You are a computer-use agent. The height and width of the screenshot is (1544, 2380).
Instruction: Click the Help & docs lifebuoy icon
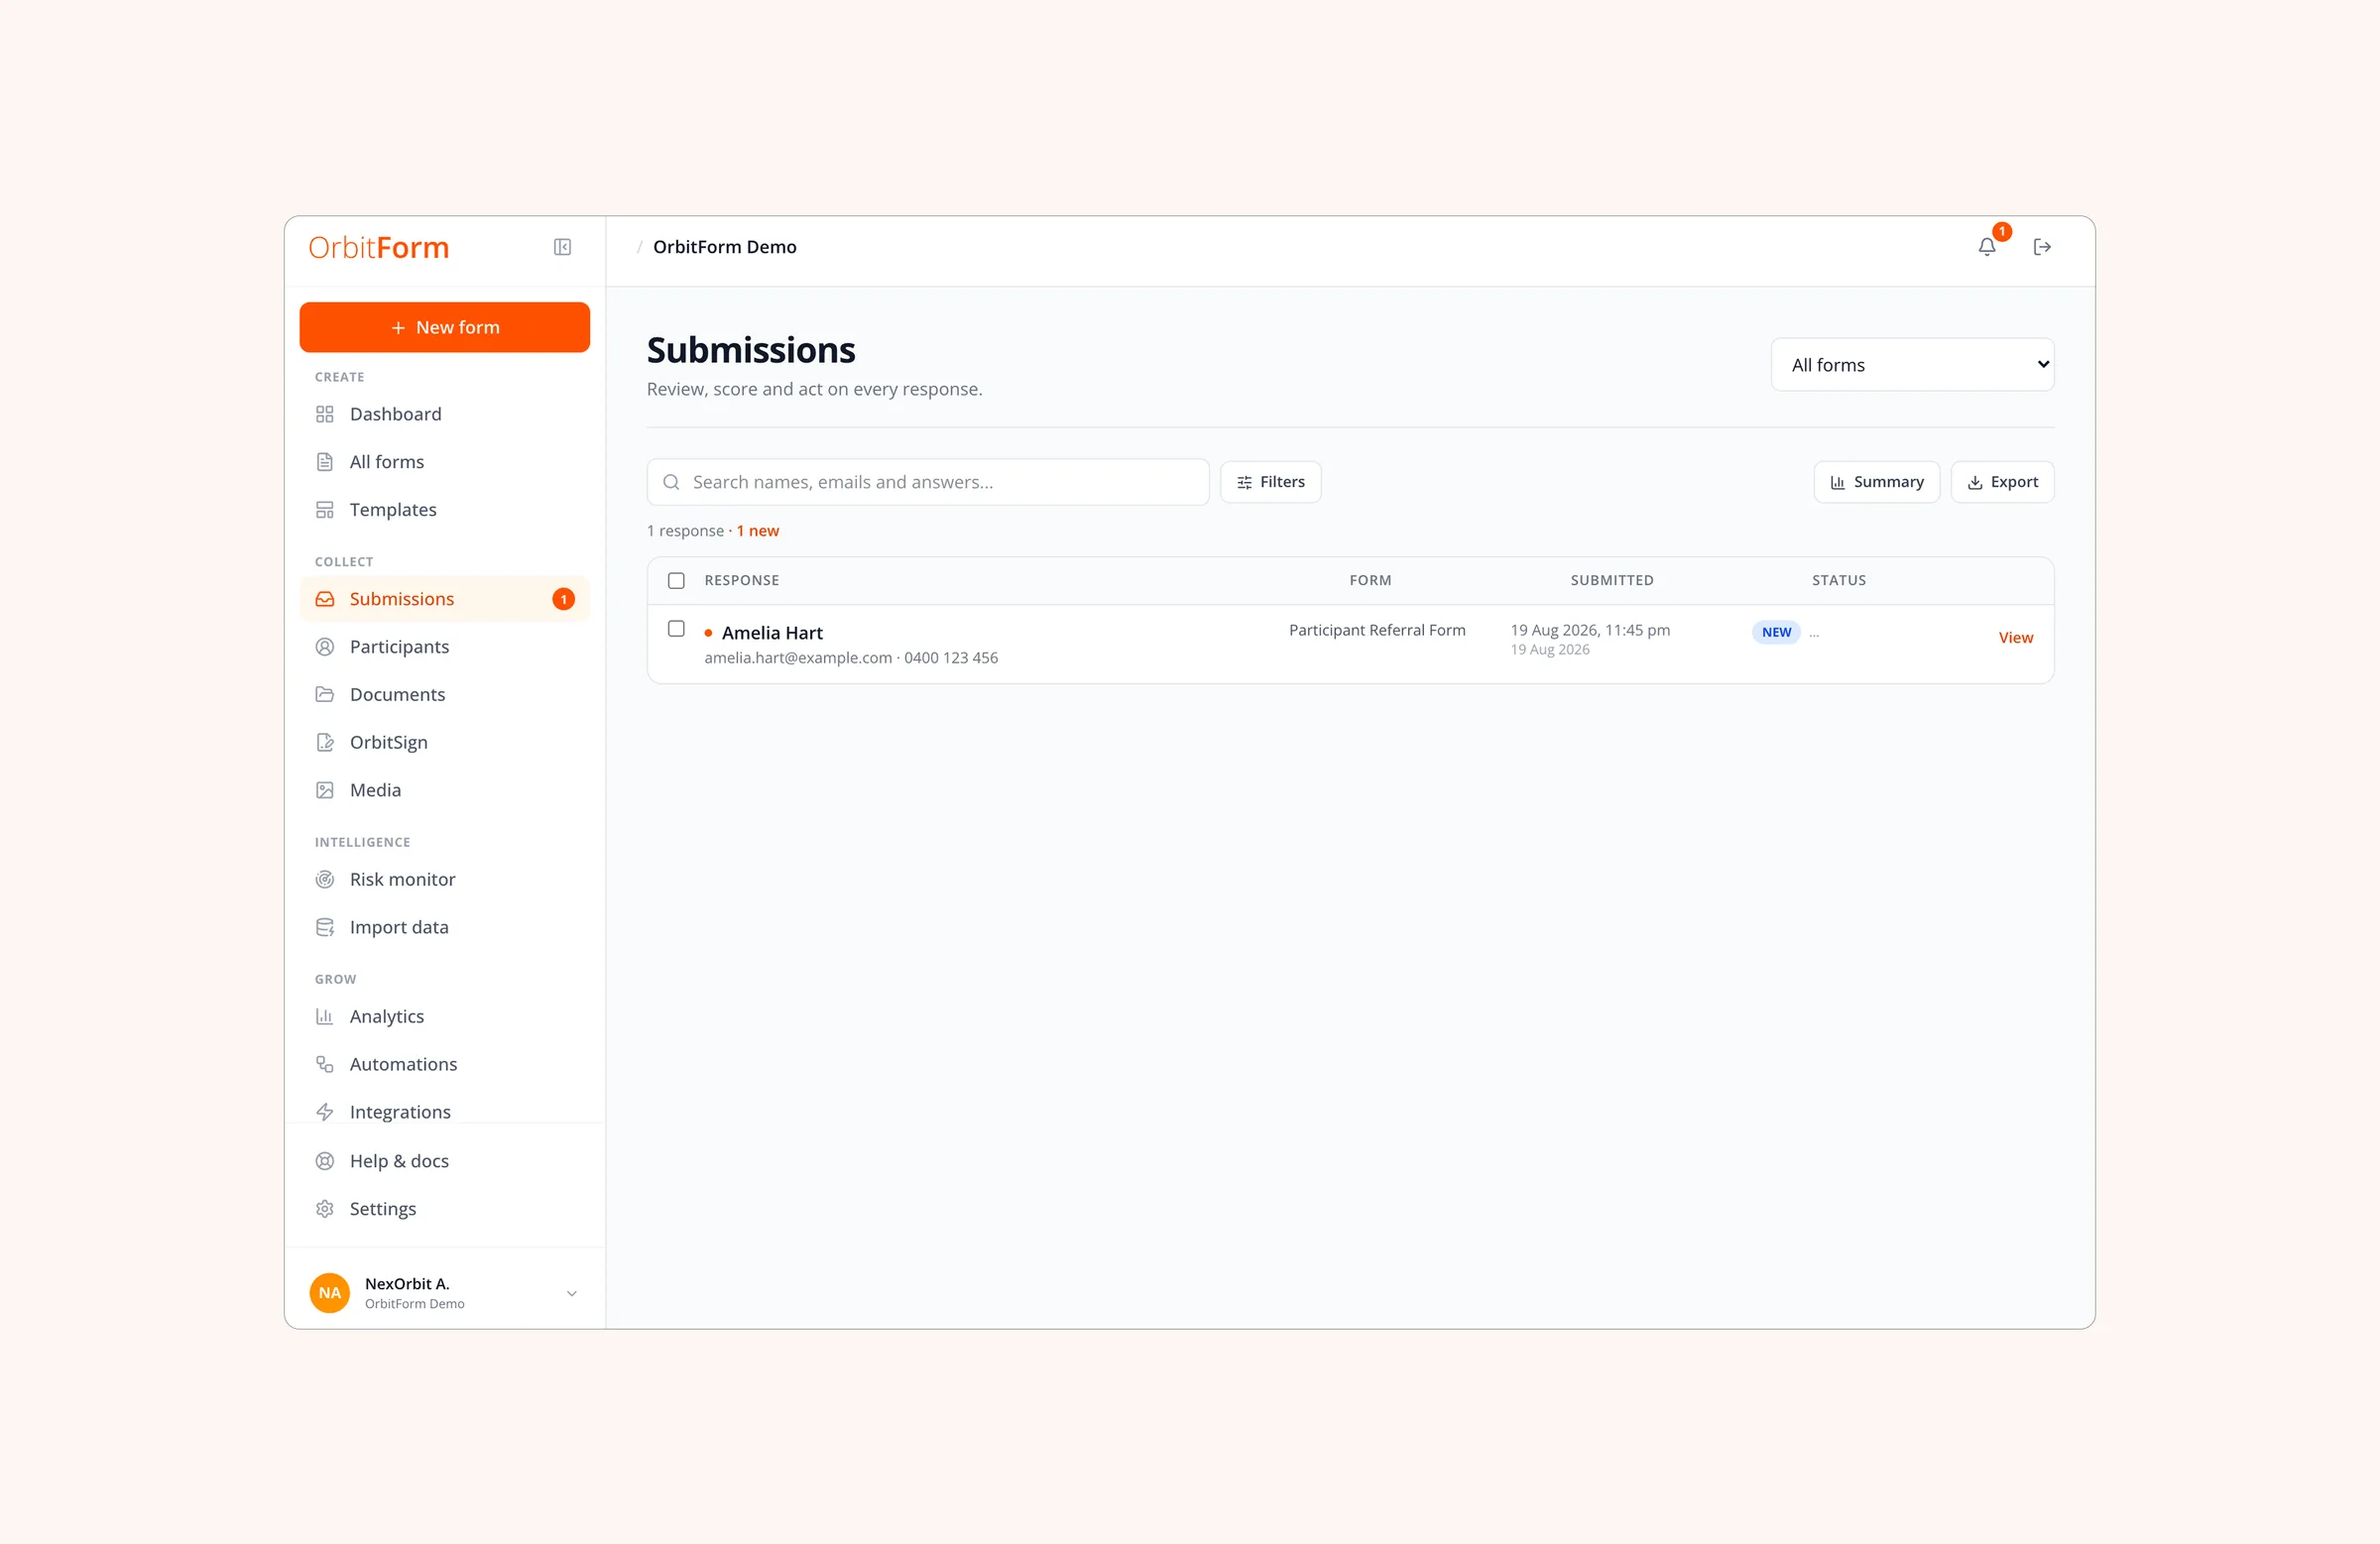click(x=325, y=1161)
